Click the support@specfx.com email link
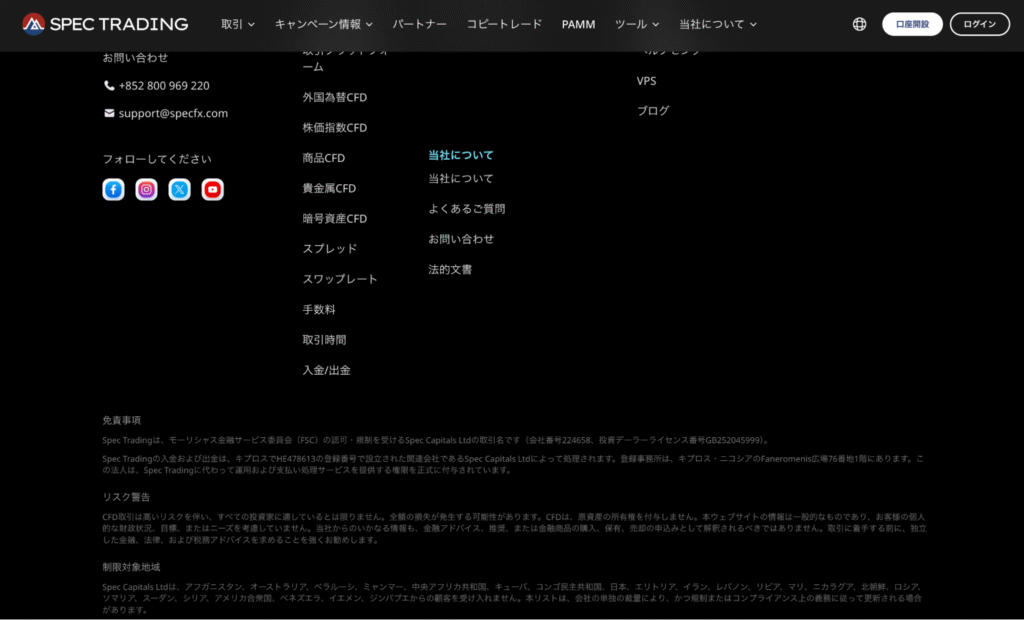Viewport: 1024px width, 620px height. click(x=173, y=113)
